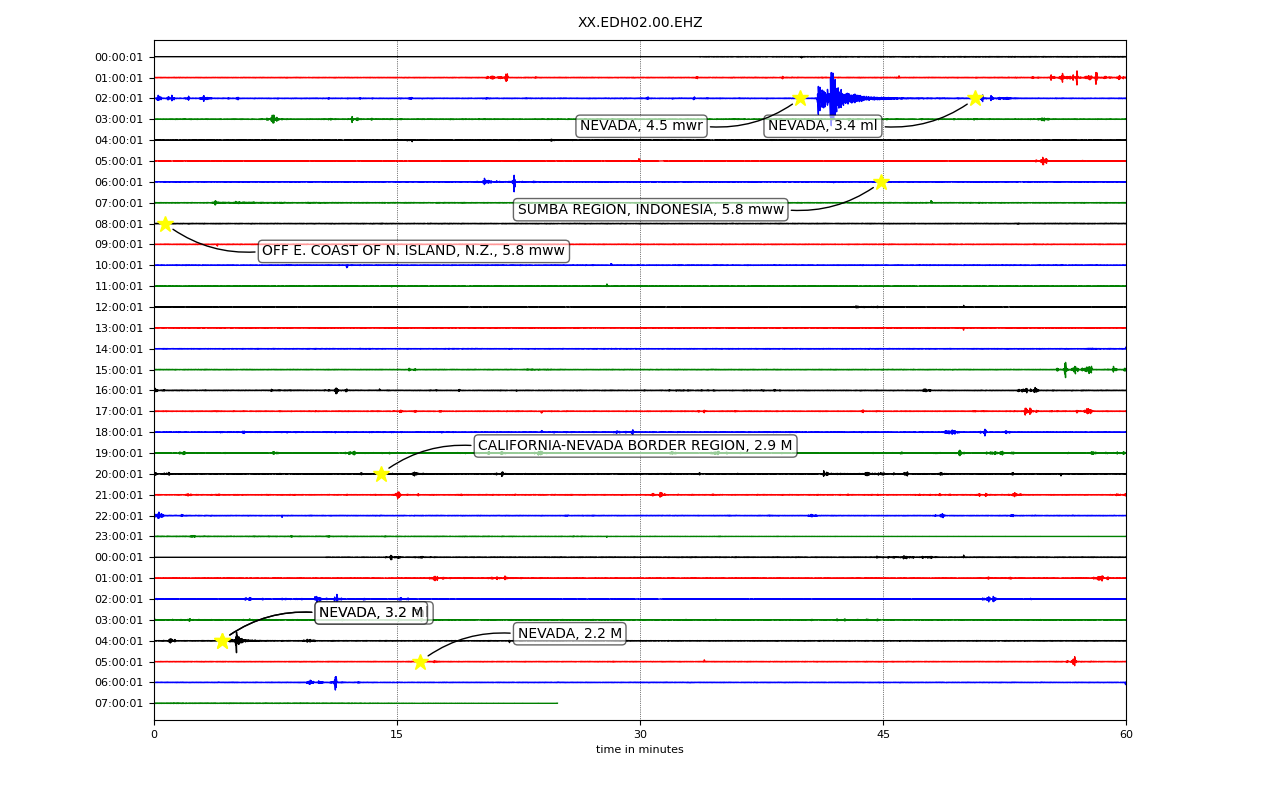Click the star marker for Nevada 3.2 M

coord(222,641)
